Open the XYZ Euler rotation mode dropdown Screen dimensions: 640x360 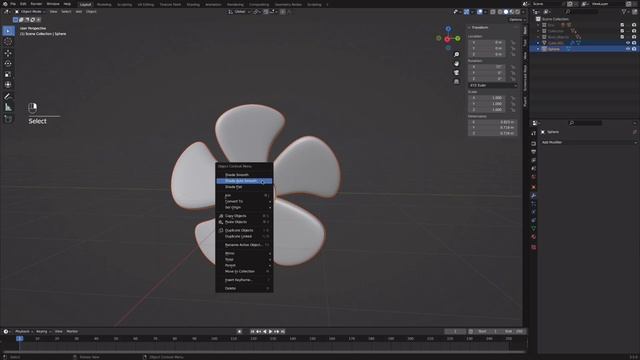(x=493, y=86)
